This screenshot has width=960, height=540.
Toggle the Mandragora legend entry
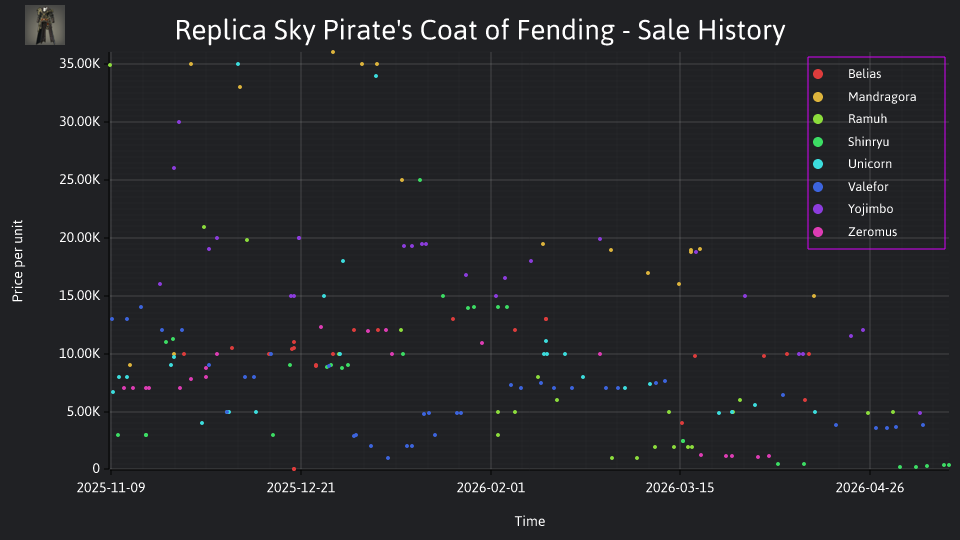coord(864,97)
